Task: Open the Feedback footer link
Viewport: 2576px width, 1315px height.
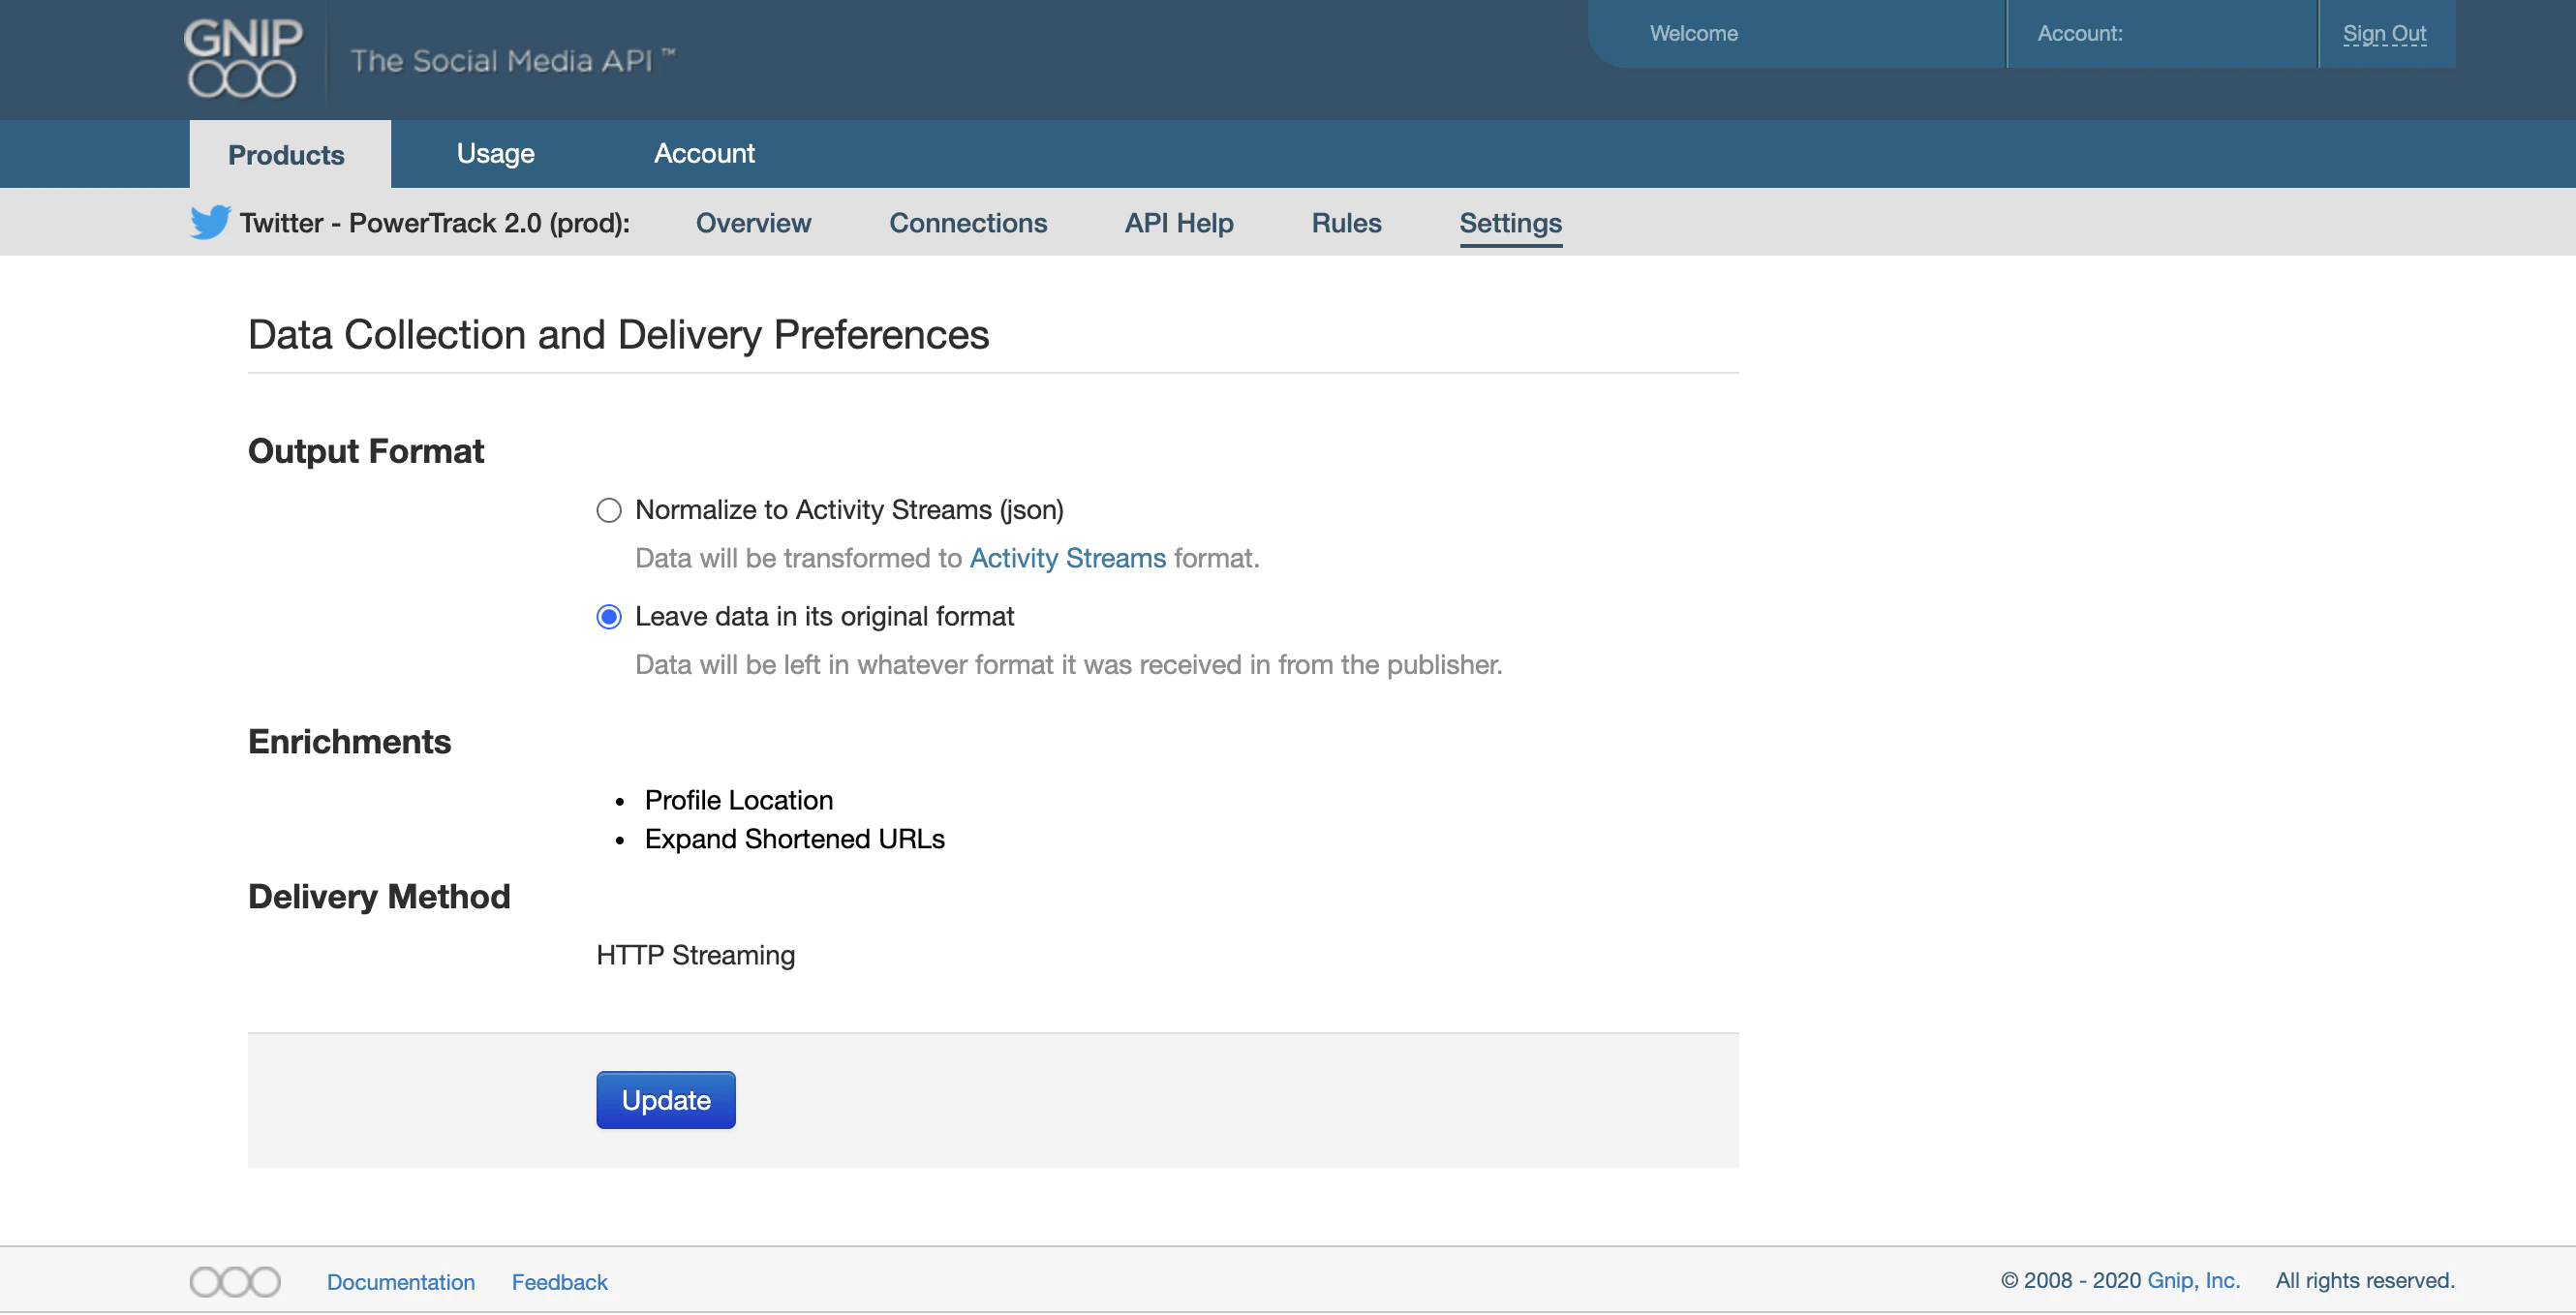Action: tap(559, 1281)
